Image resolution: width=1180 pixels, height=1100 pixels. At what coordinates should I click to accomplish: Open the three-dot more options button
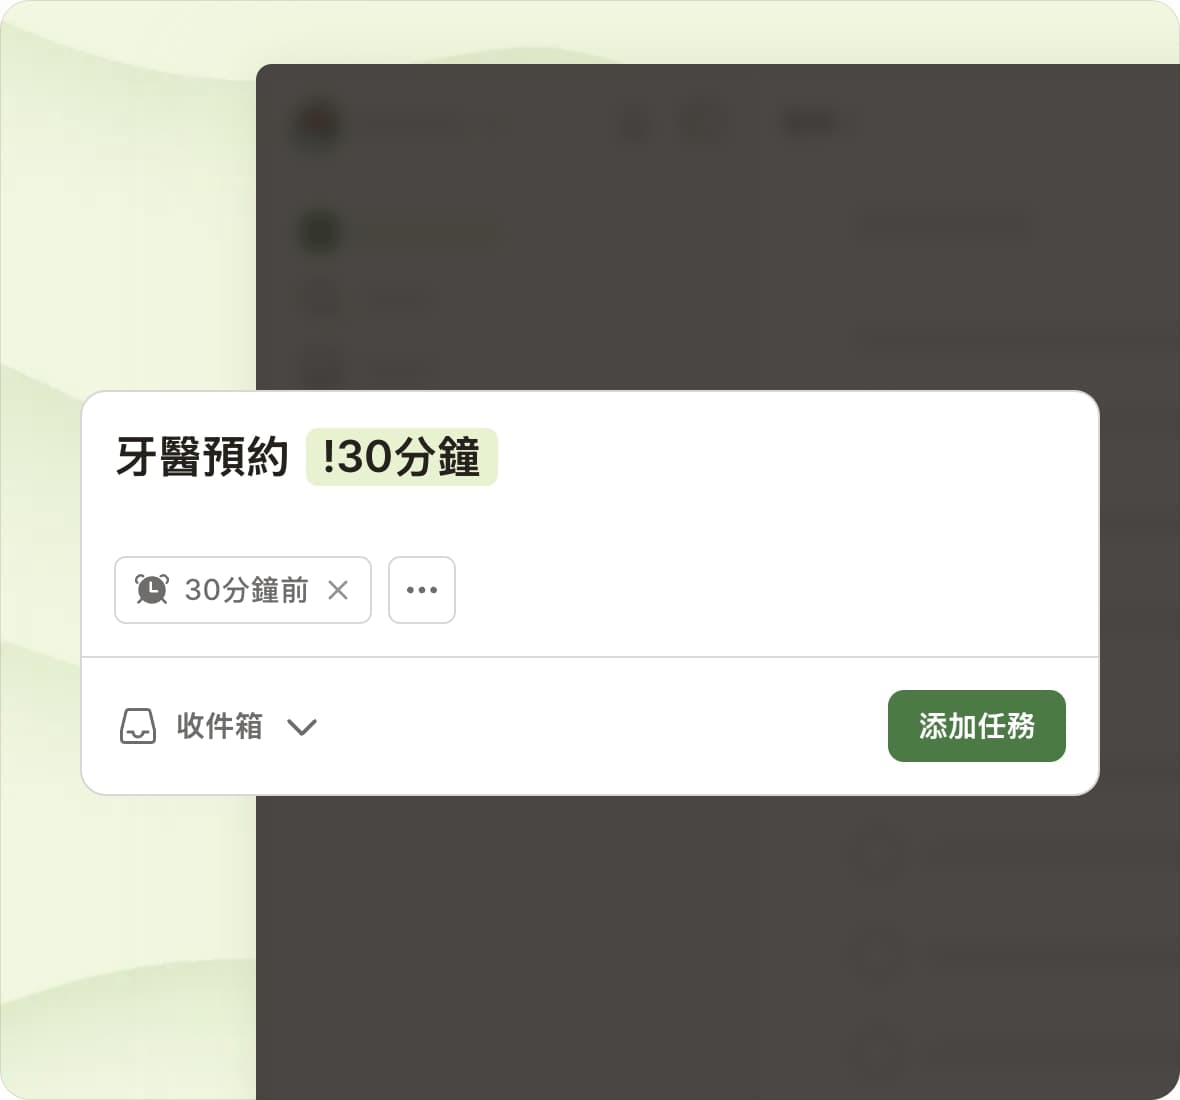[x=421, y=590]
